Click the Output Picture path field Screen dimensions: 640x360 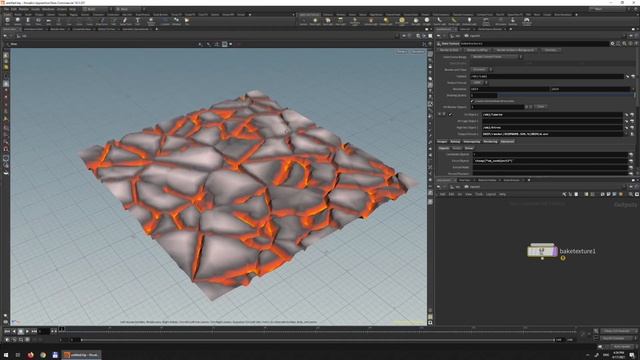[552, 134]
